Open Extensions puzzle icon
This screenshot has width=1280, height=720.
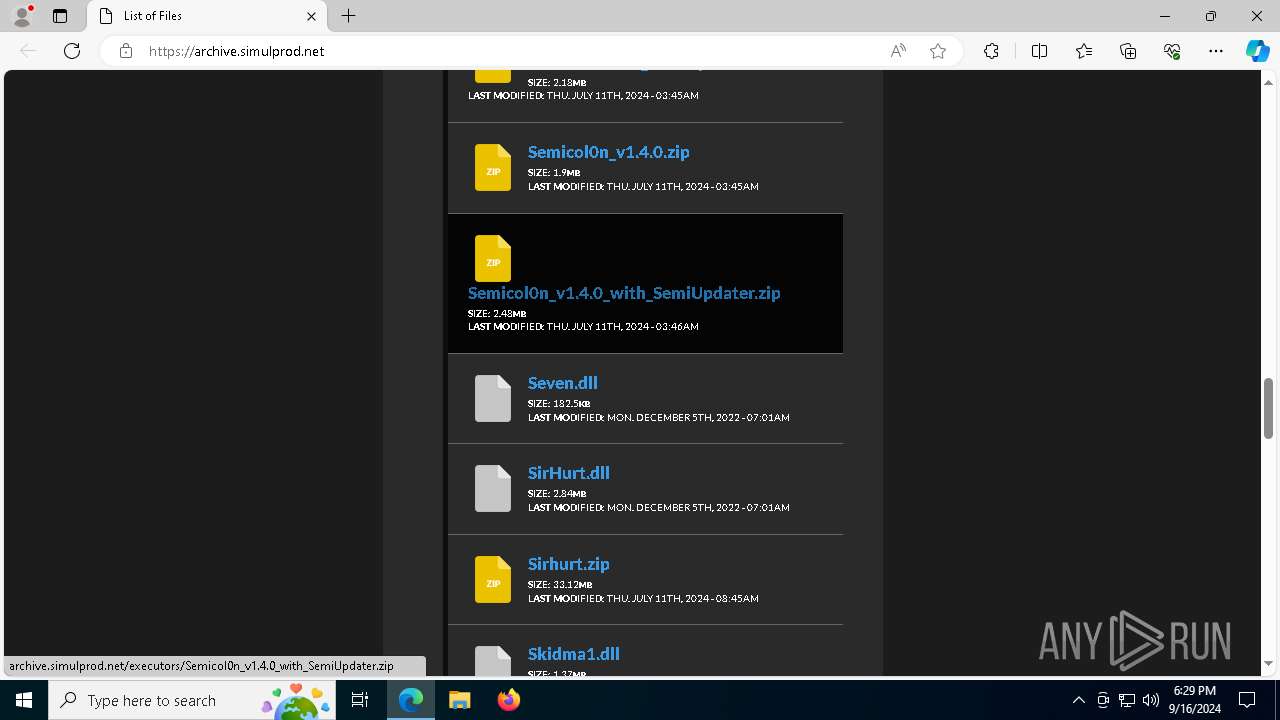coord(991,51)
